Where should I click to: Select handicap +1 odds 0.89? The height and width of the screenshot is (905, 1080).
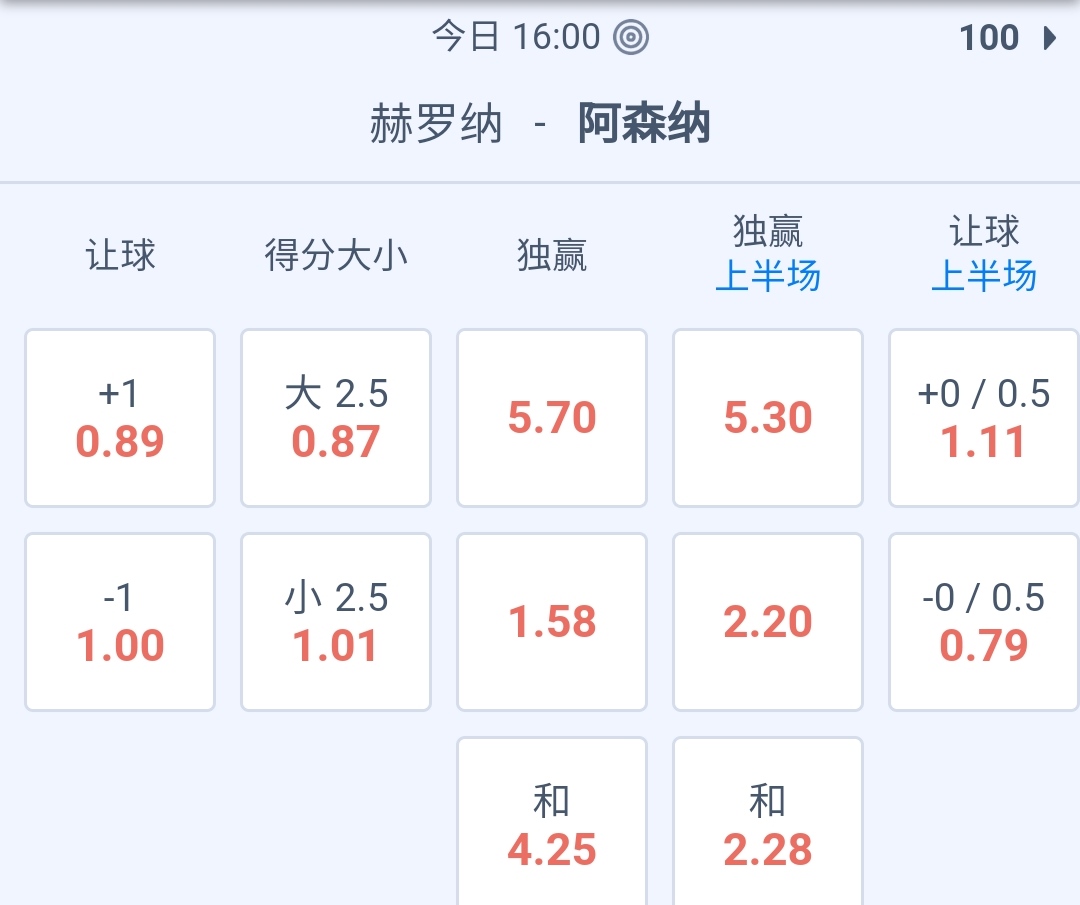120,418
